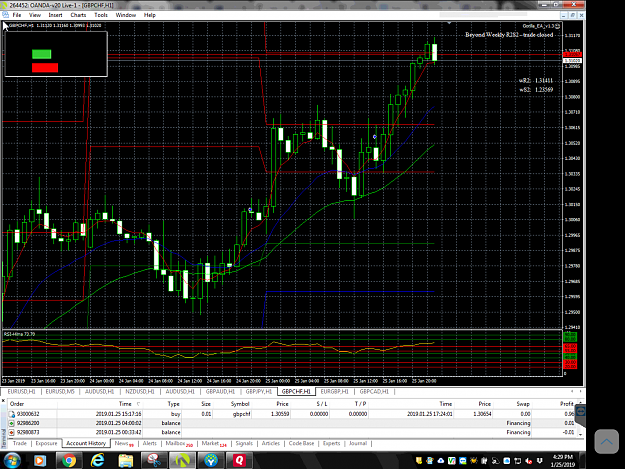
Task: Switch to the GBPAUD,H1 chart tab
Action: (x=220, y=392)
